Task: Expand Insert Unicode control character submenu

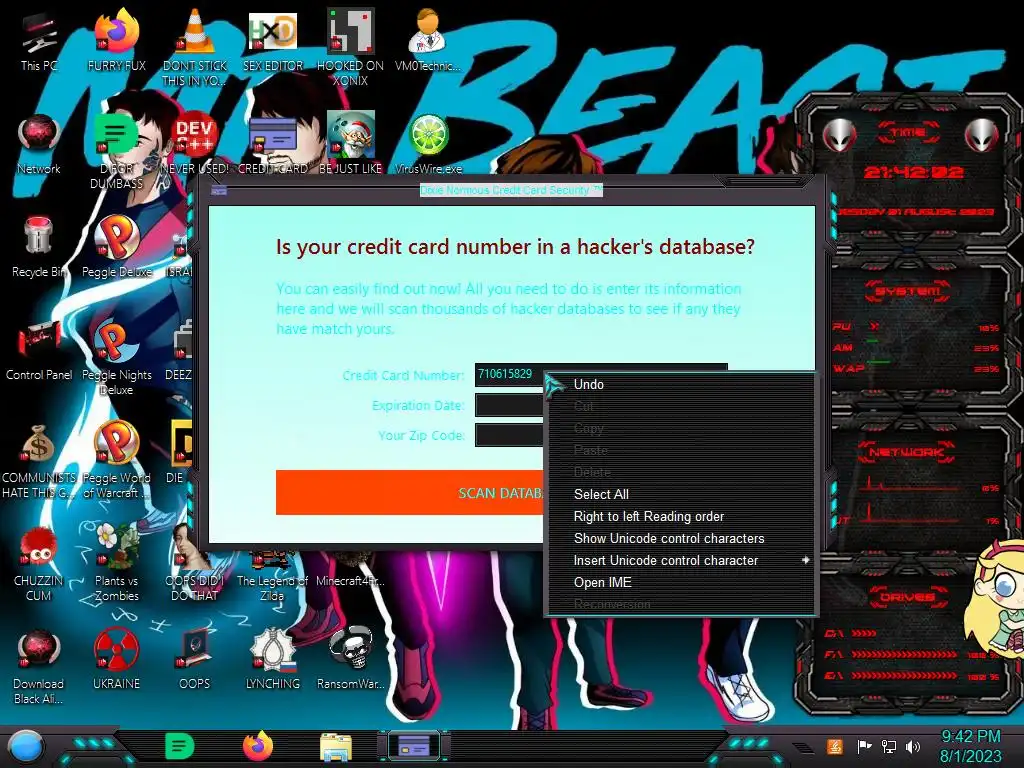Action: click(x=680, y=560)
